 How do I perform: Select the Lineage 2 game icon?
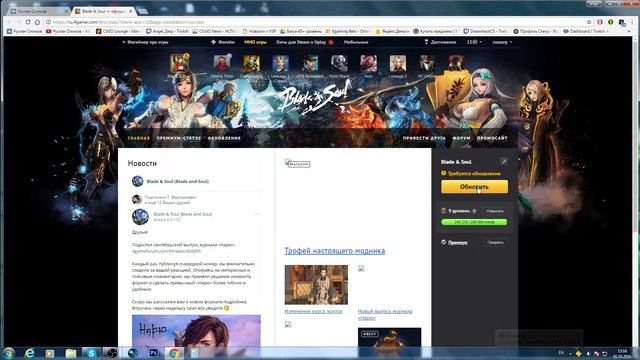click(398, 64)
